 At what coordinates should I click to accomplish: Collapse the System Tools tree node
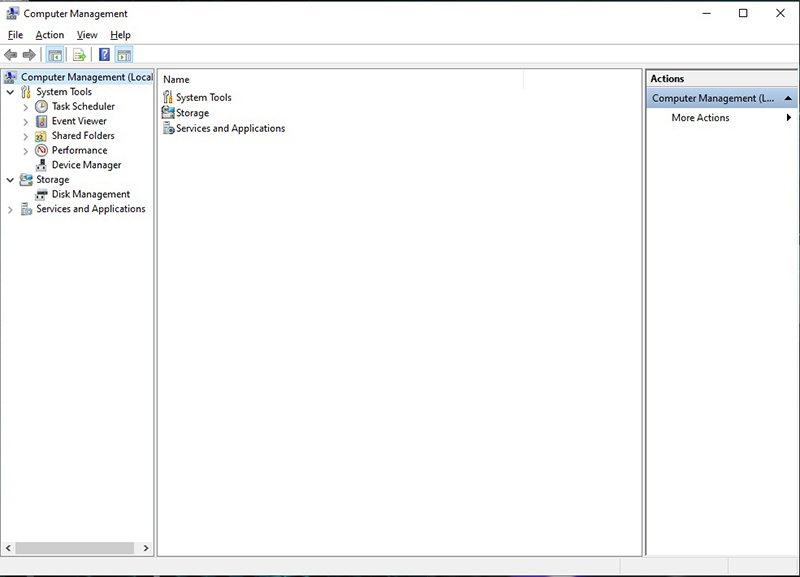tap(11, 92)
